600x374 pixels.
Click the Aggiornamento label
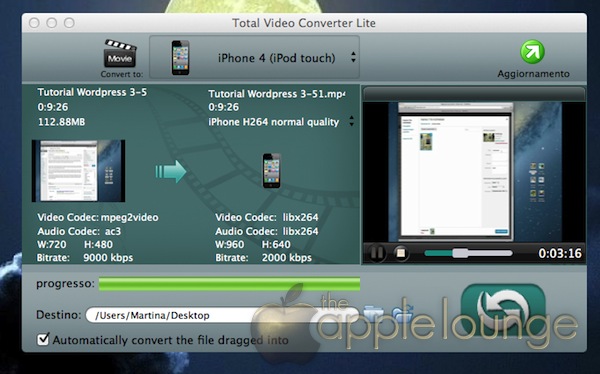[533, 74]
